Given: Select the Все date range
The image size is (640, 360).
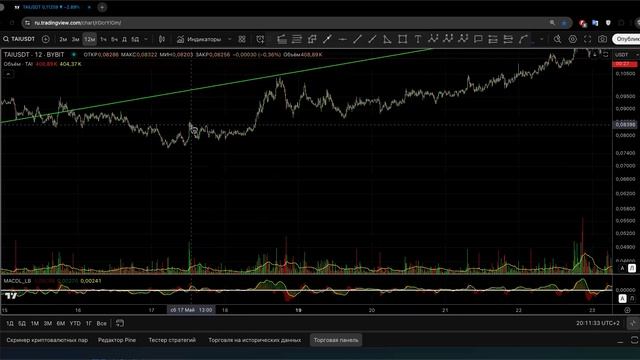Looking at the screenshot, I should pos(101,323).
